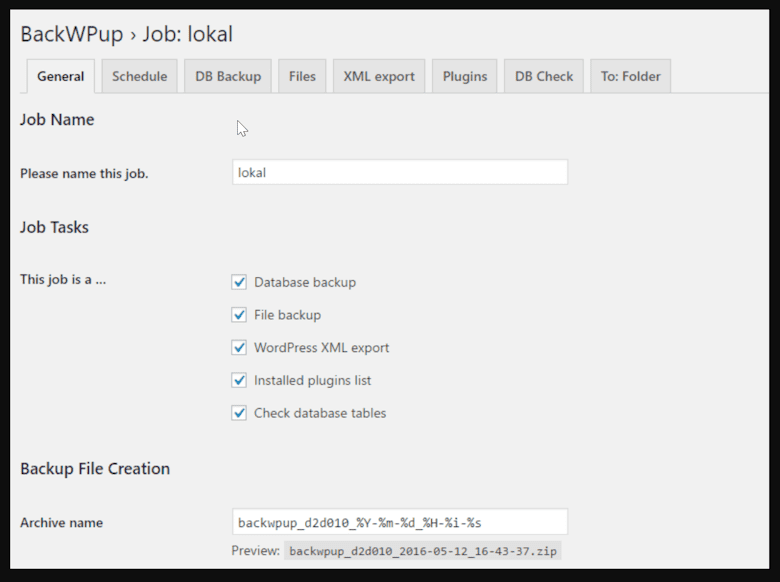Uncheck Check database tables checkbox
This screenshot has width=780, height=582.
pos(239,413)
